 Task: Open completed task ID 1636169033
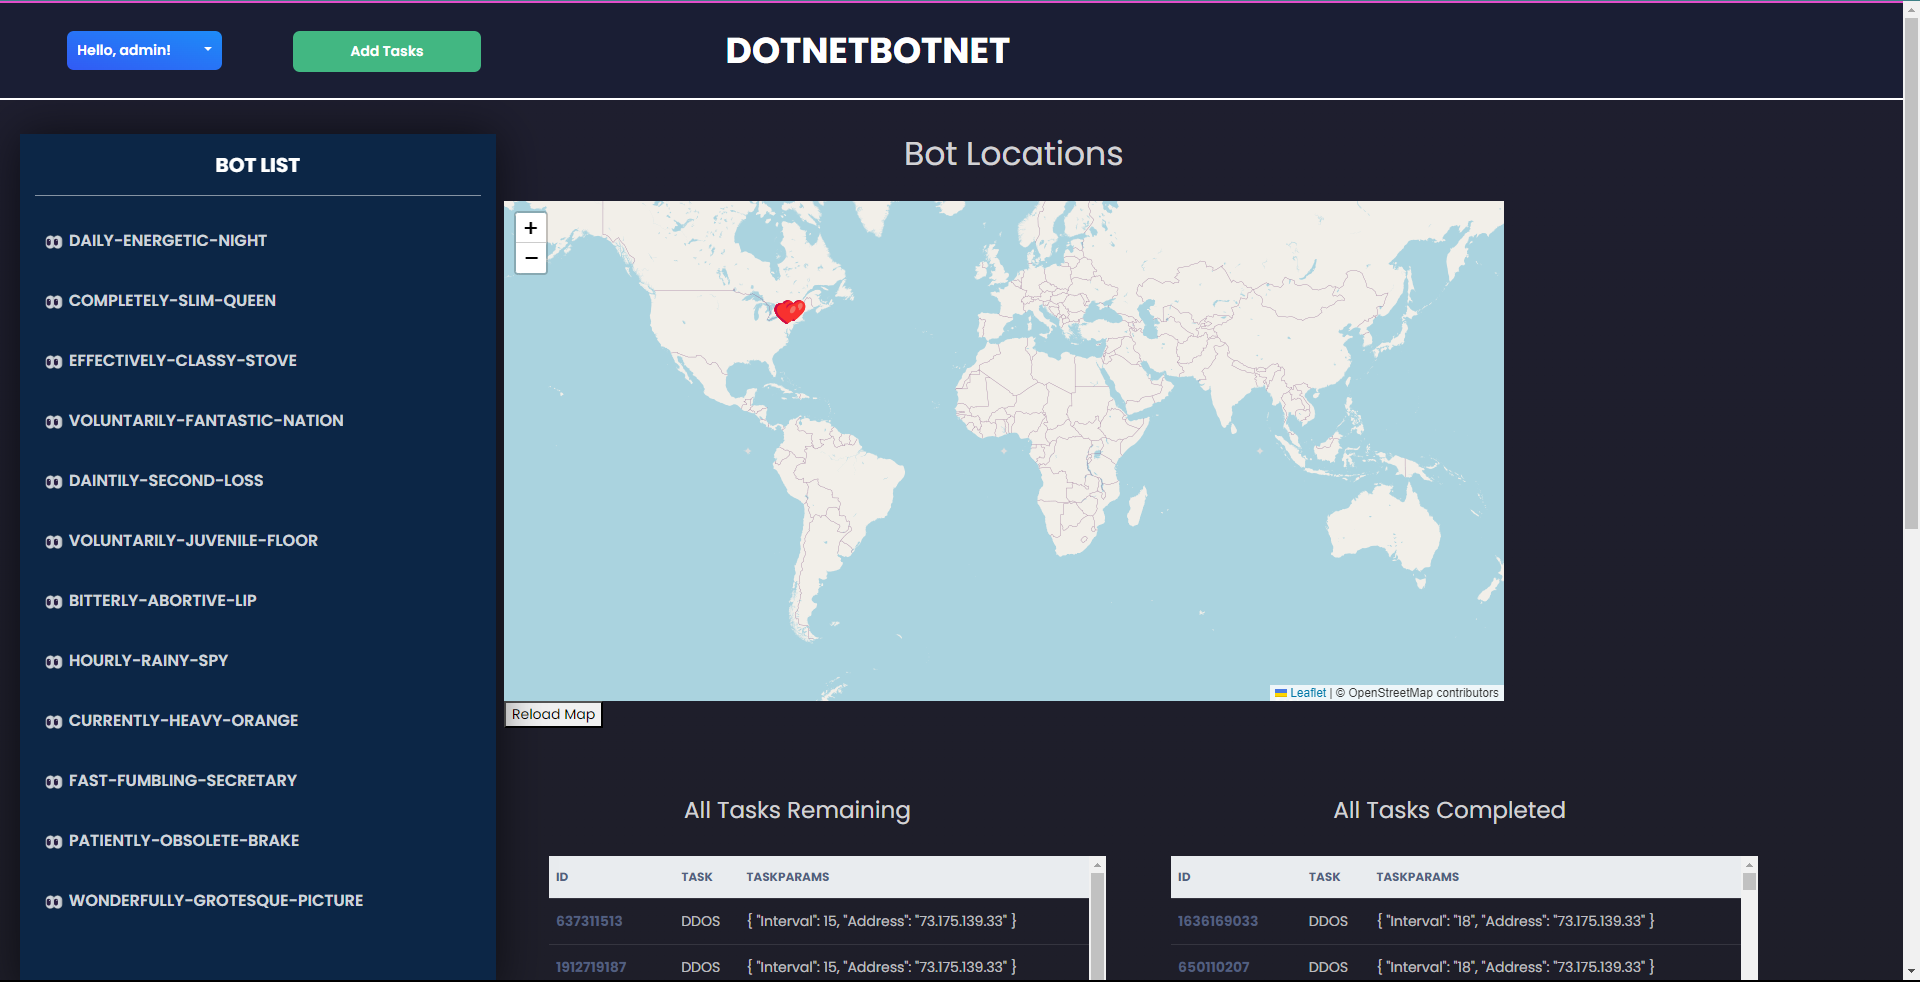(x=1217, y=921)
